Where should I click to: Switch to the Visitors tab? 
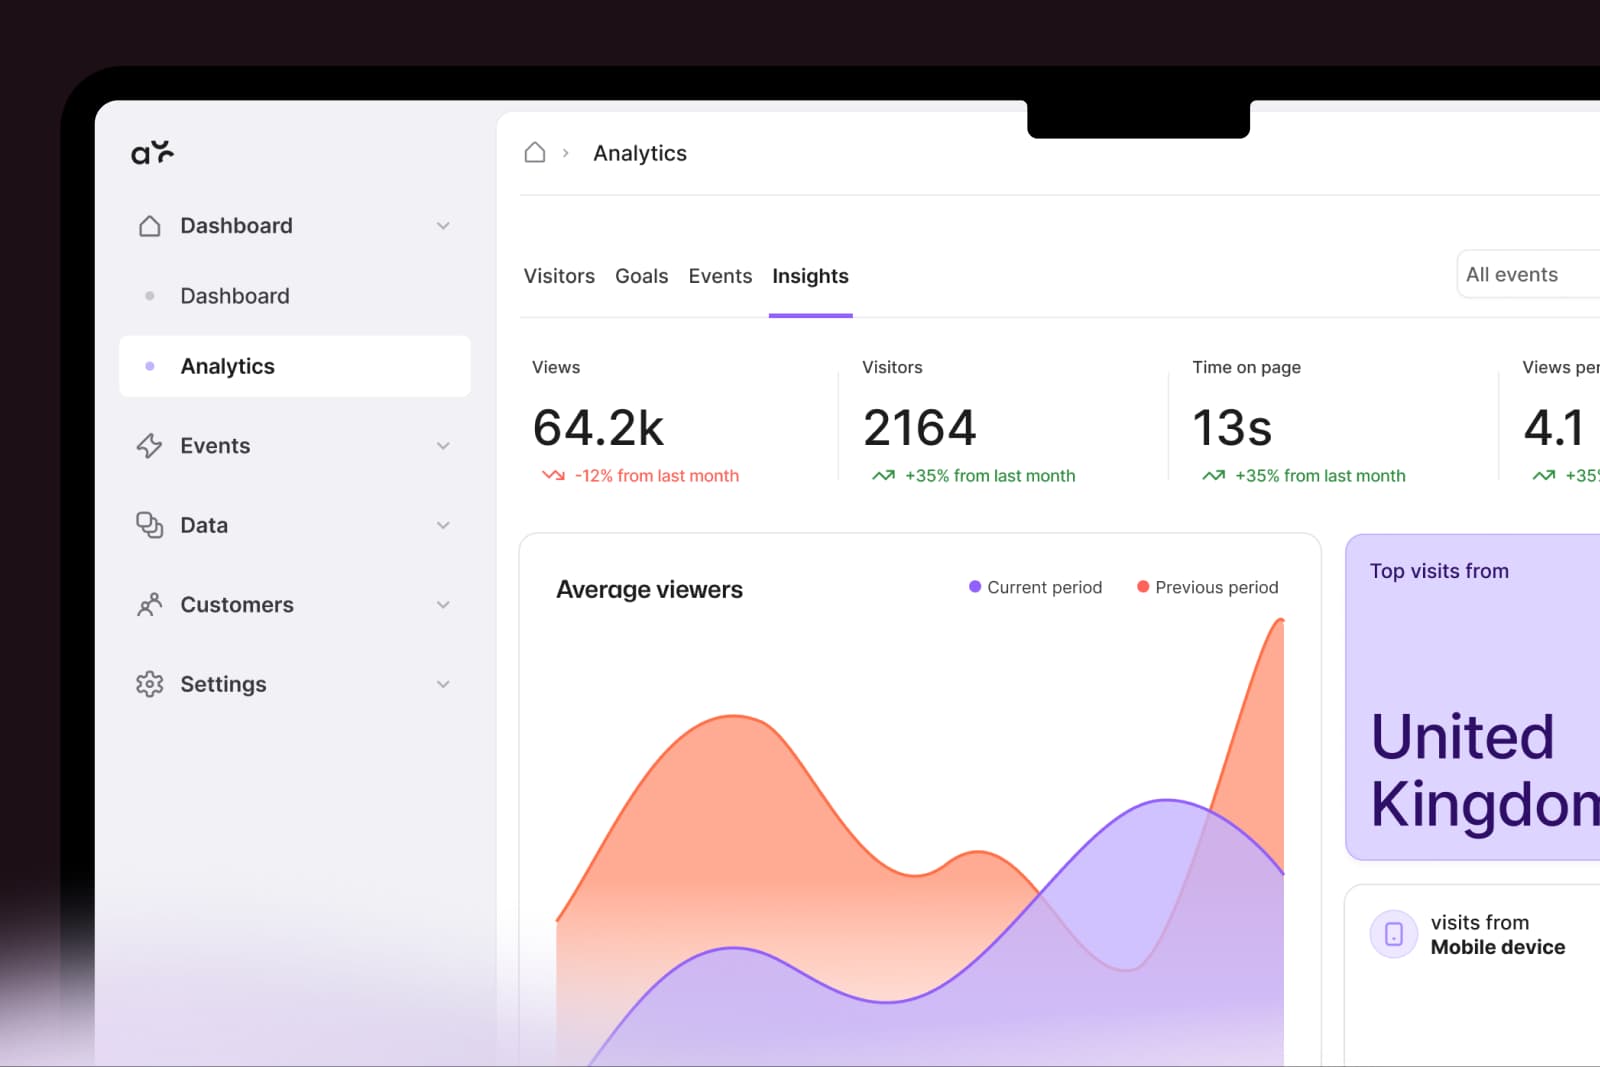(559, 276)
